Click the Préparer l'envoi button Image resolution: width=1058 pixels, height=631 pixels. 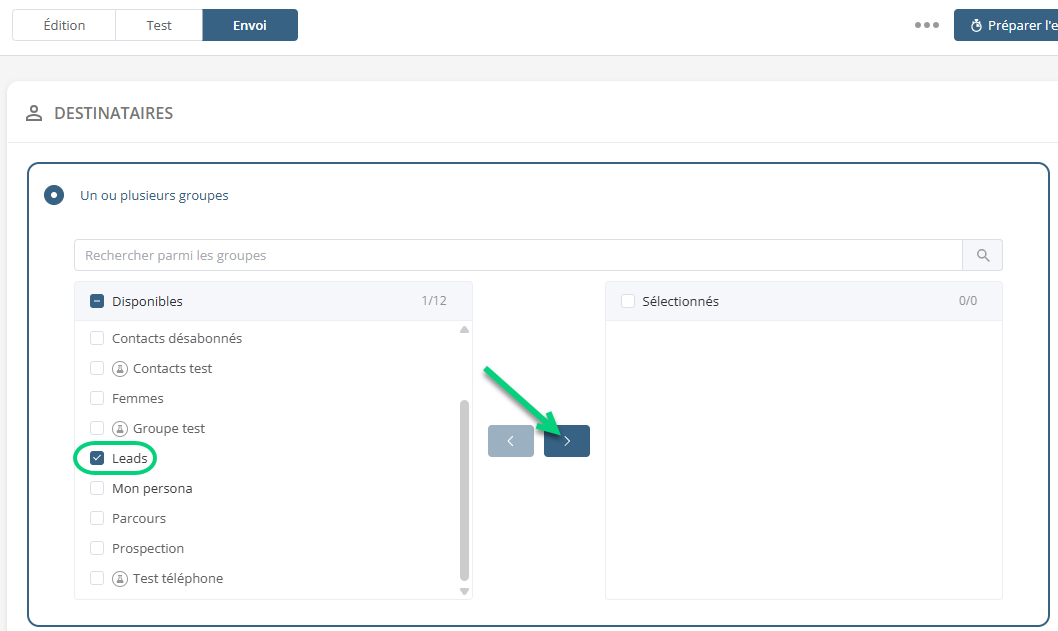tap(1006, 25)
